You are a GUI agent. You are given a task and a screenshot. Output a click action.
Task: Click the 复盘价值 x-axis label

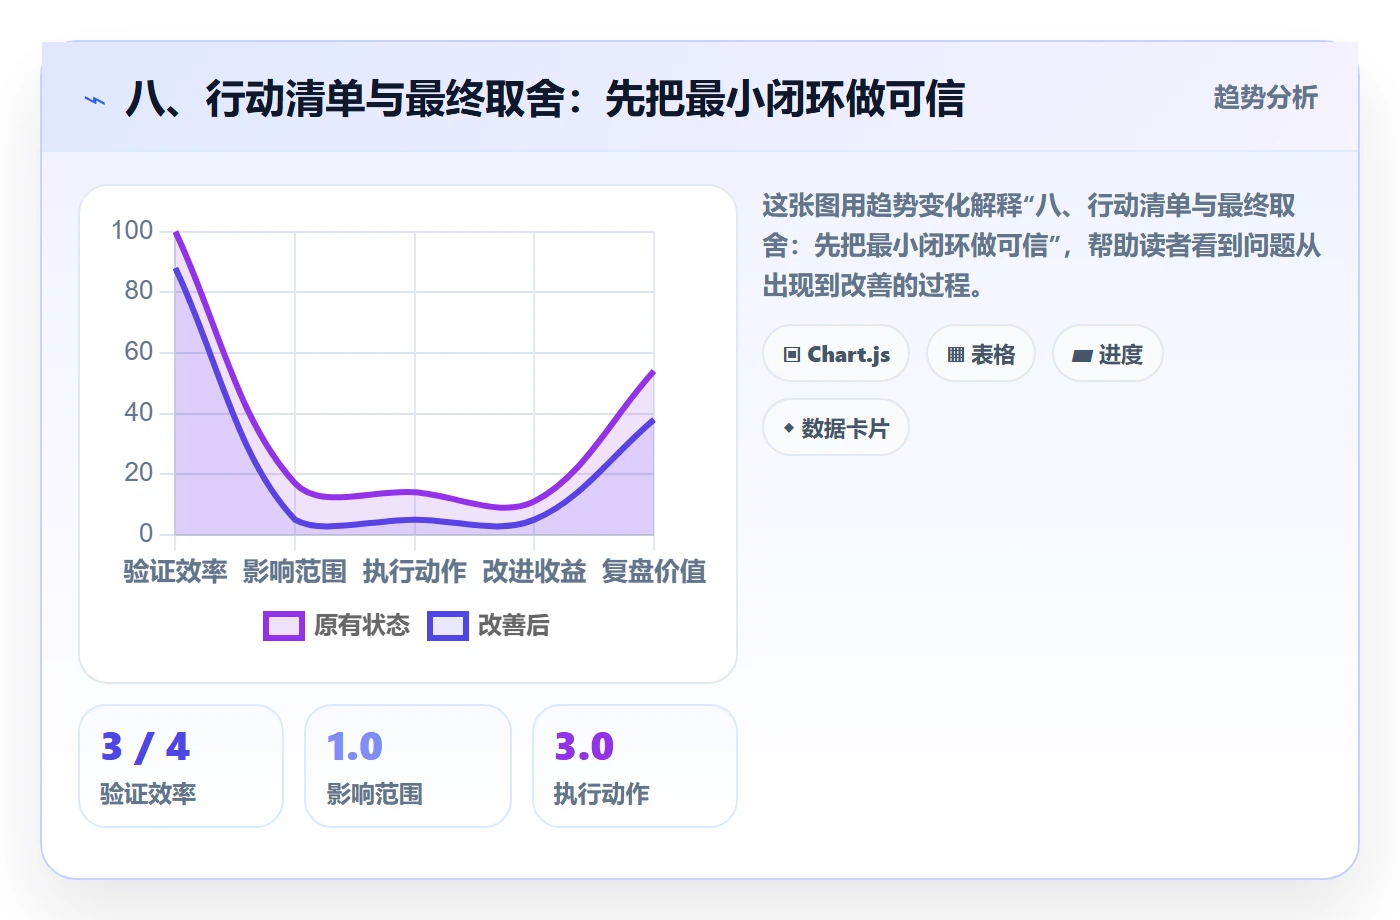pos(654,572)
